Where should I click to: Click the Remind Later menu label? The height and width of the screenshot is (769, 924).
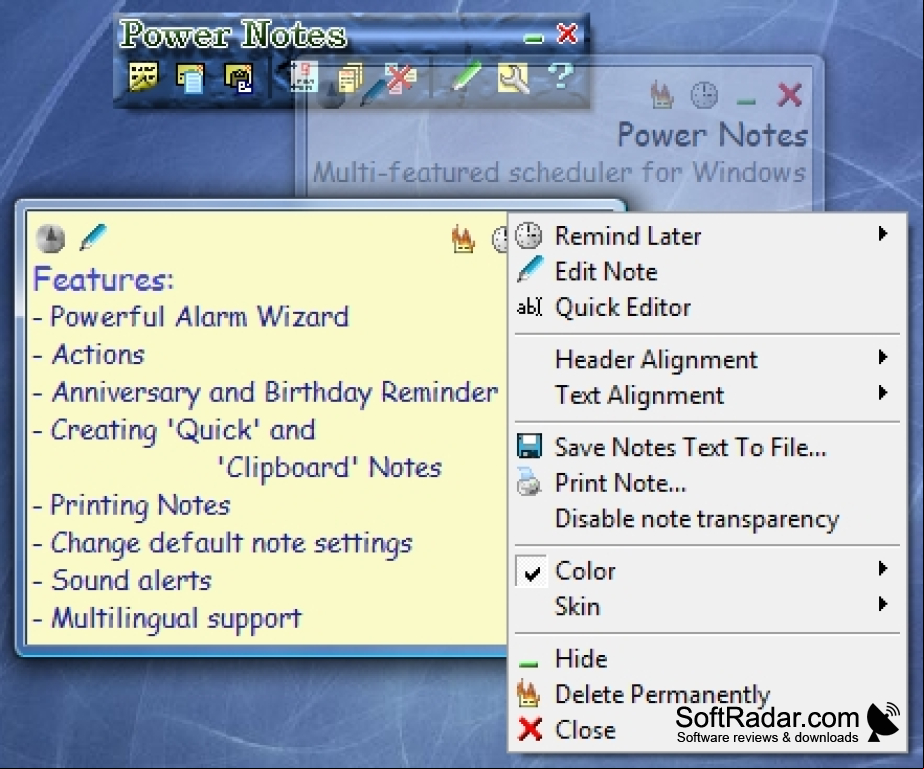[628, 236]
